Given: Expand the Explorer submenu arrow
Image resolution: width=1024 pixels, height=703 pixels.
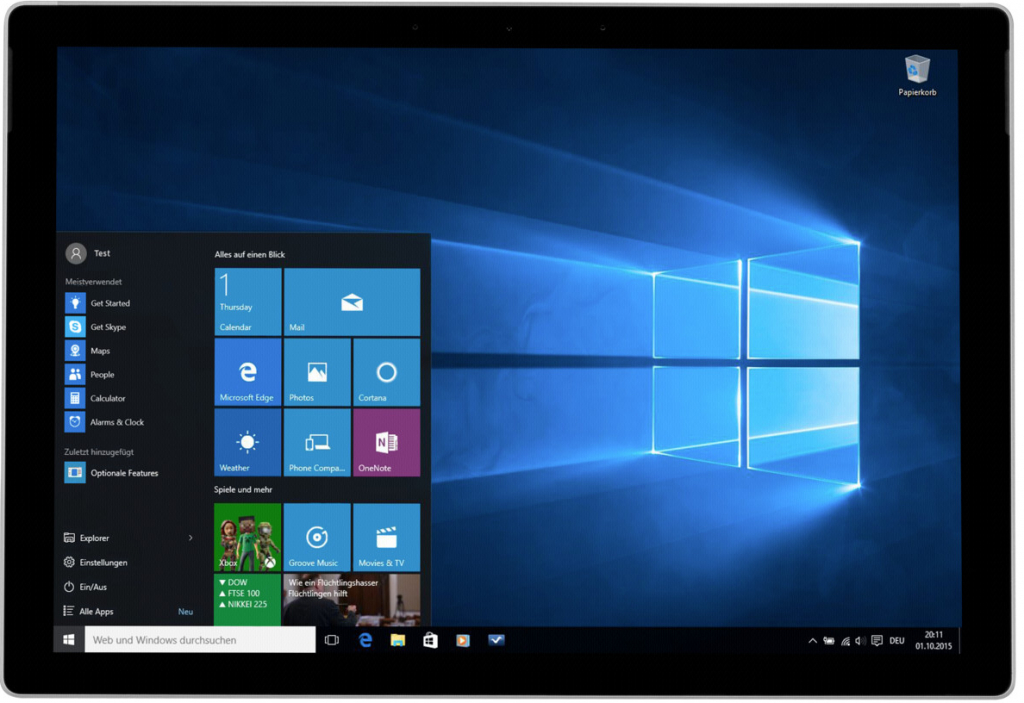Looking at the screenshot, I should point(191,538).
